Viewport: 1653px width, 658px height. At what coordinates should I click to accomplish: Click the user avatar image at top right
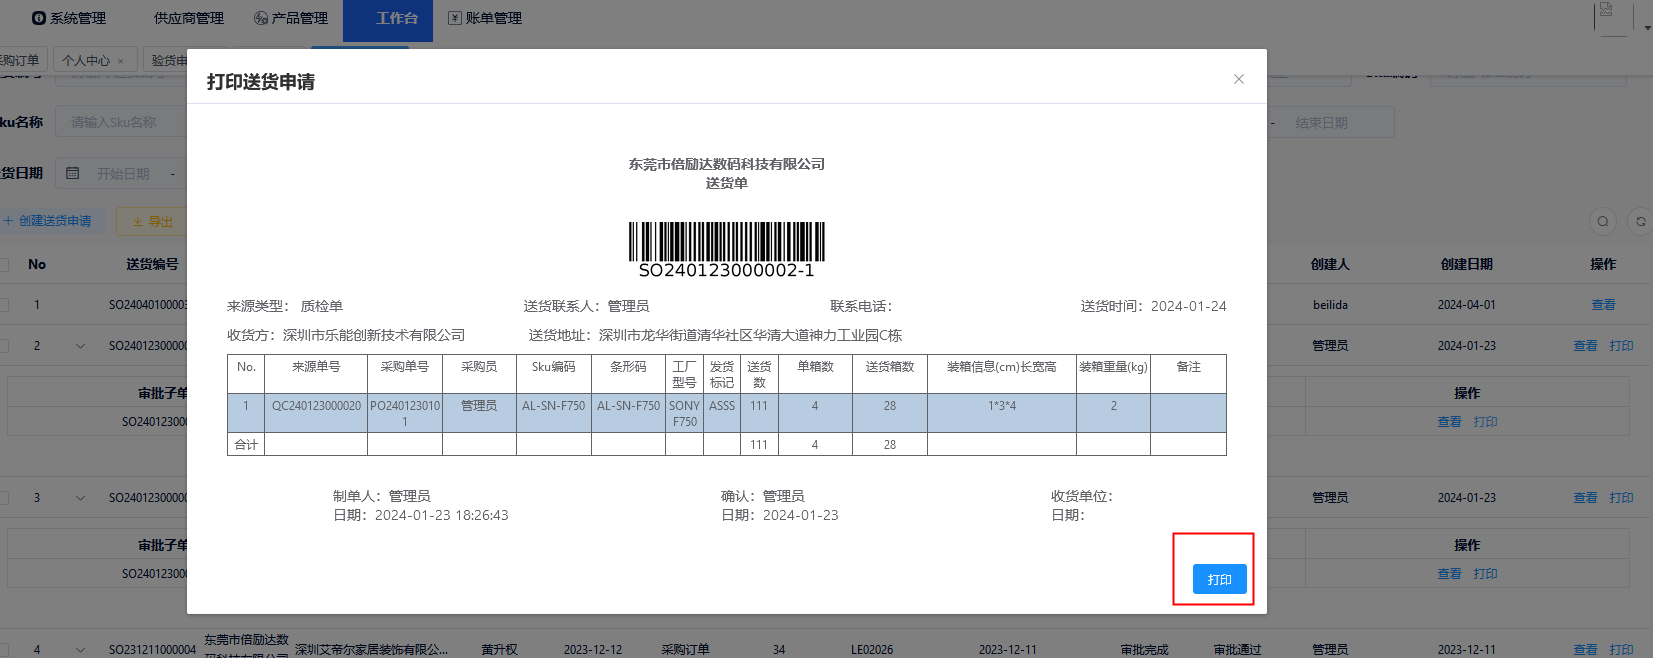point(1612,18)
